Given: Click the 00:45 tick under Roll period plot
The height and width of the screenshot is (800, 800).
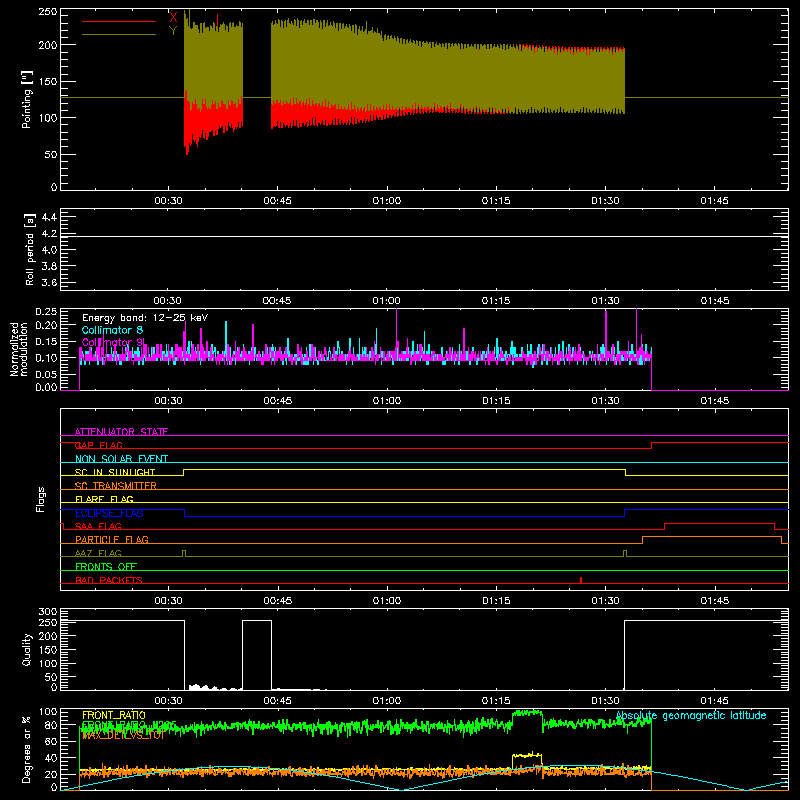Looking at the screenshot, I should (277, 301).
